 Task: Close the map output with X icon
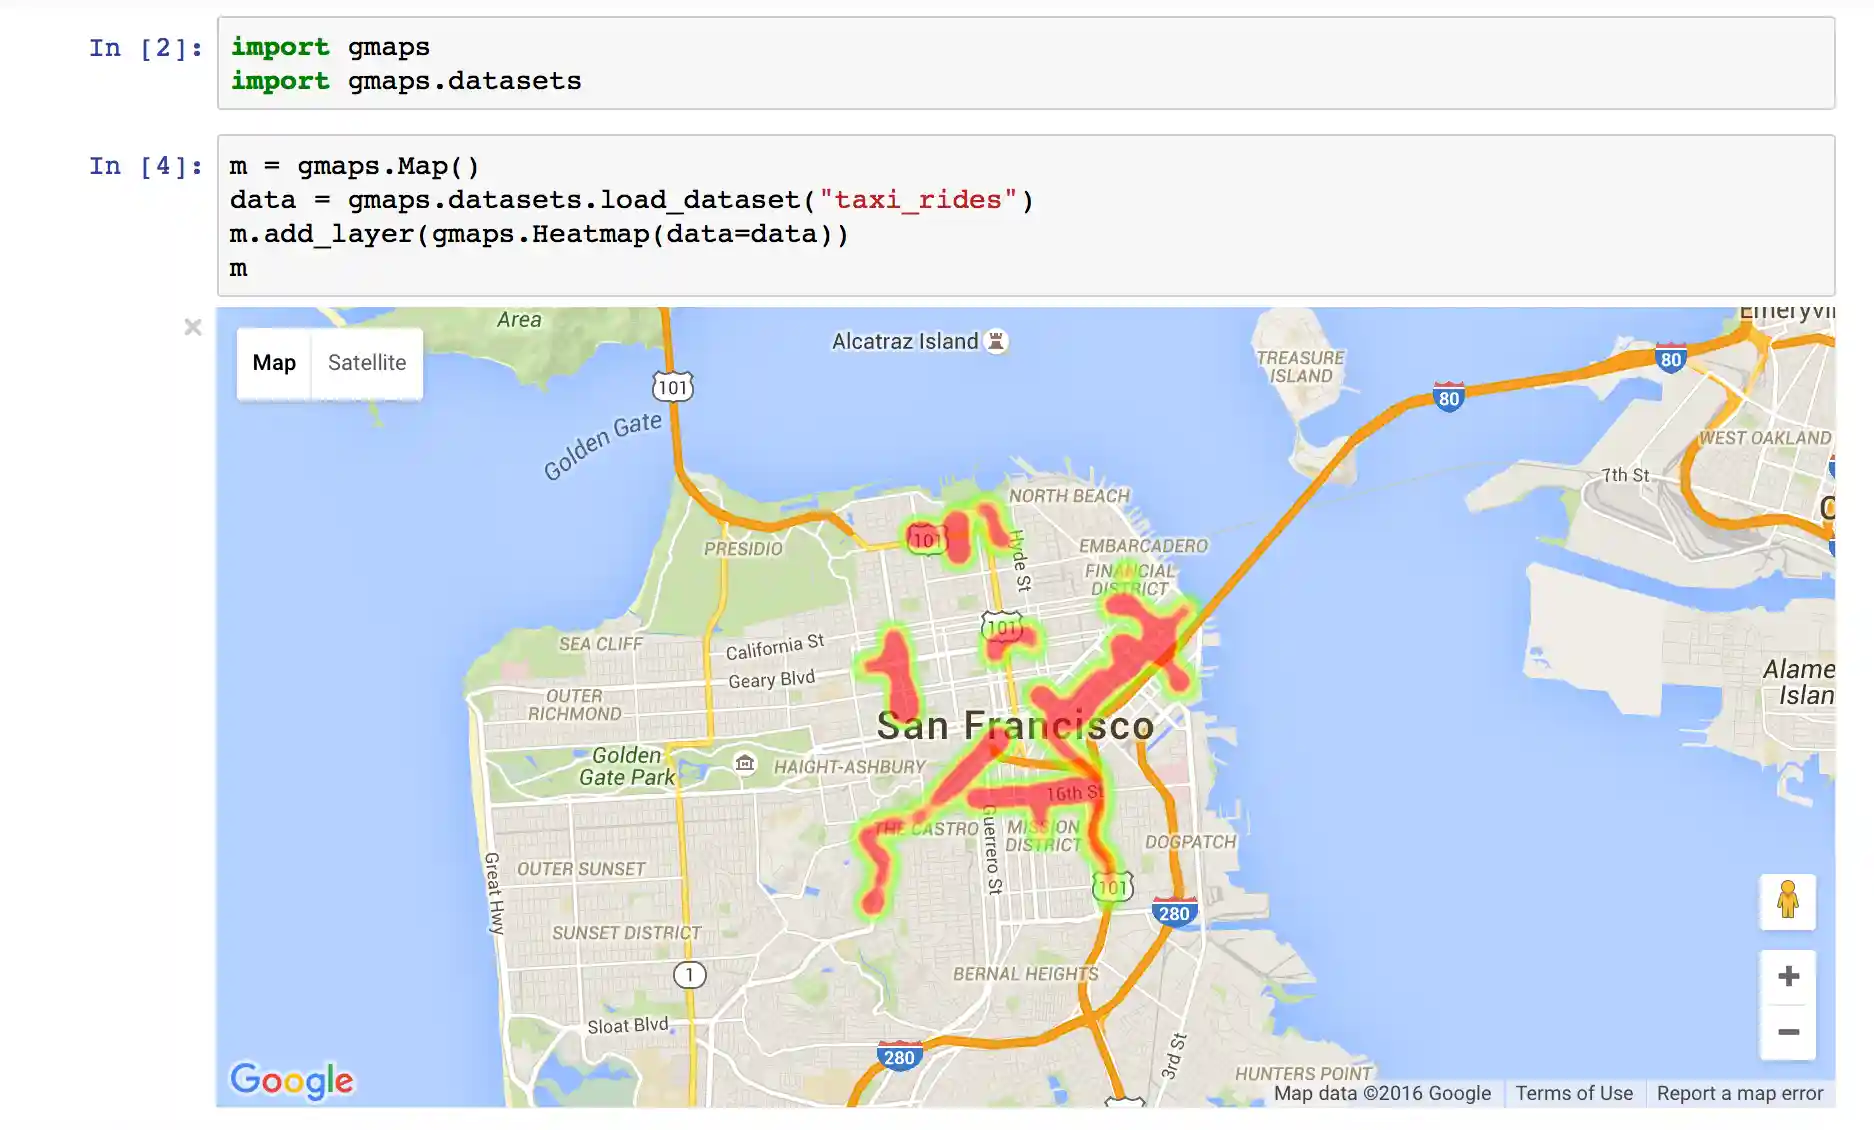point(193,327)
